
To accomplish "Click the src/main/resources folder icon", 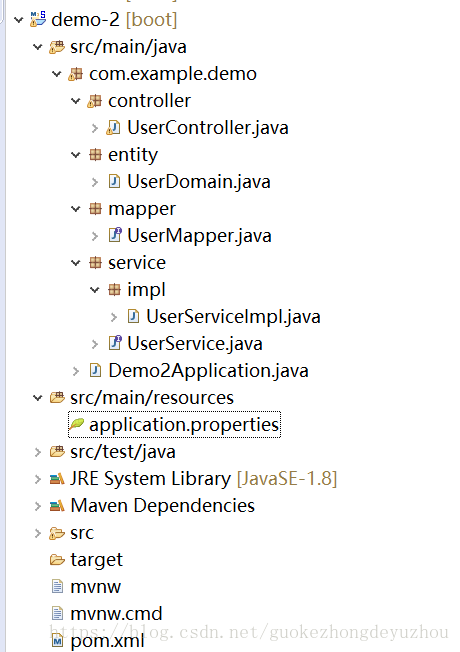I will pyautogui.click(x=57, y=398).
